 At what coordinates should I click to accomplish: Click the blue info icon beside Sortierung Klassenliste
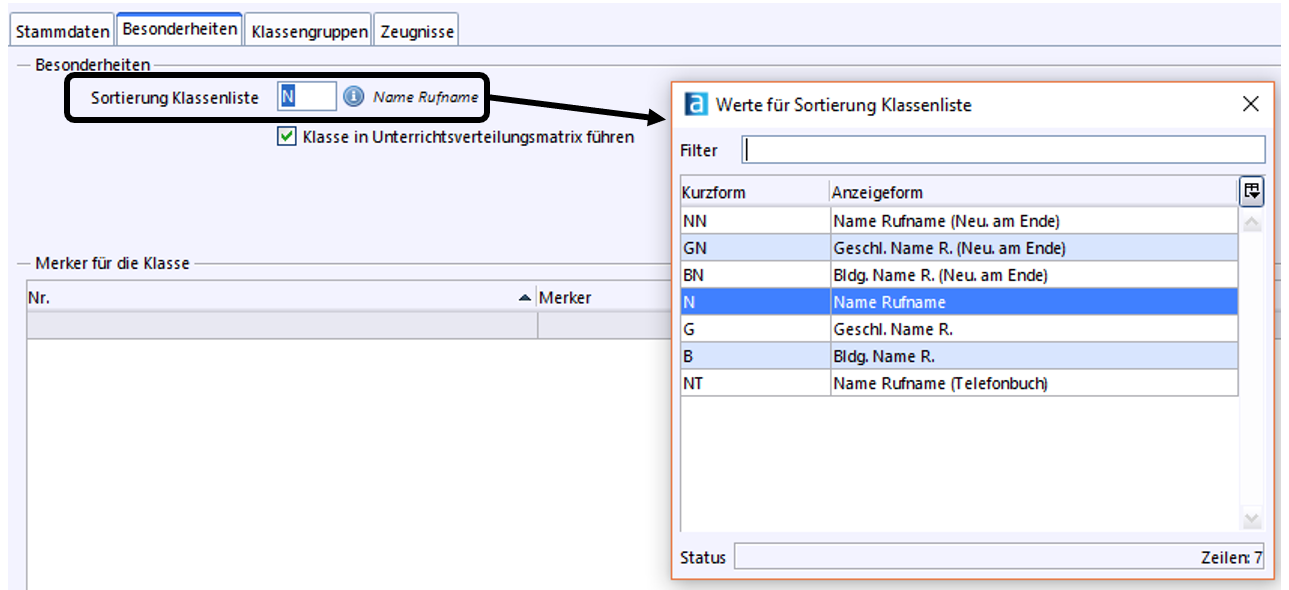click(x=354, y=97)
